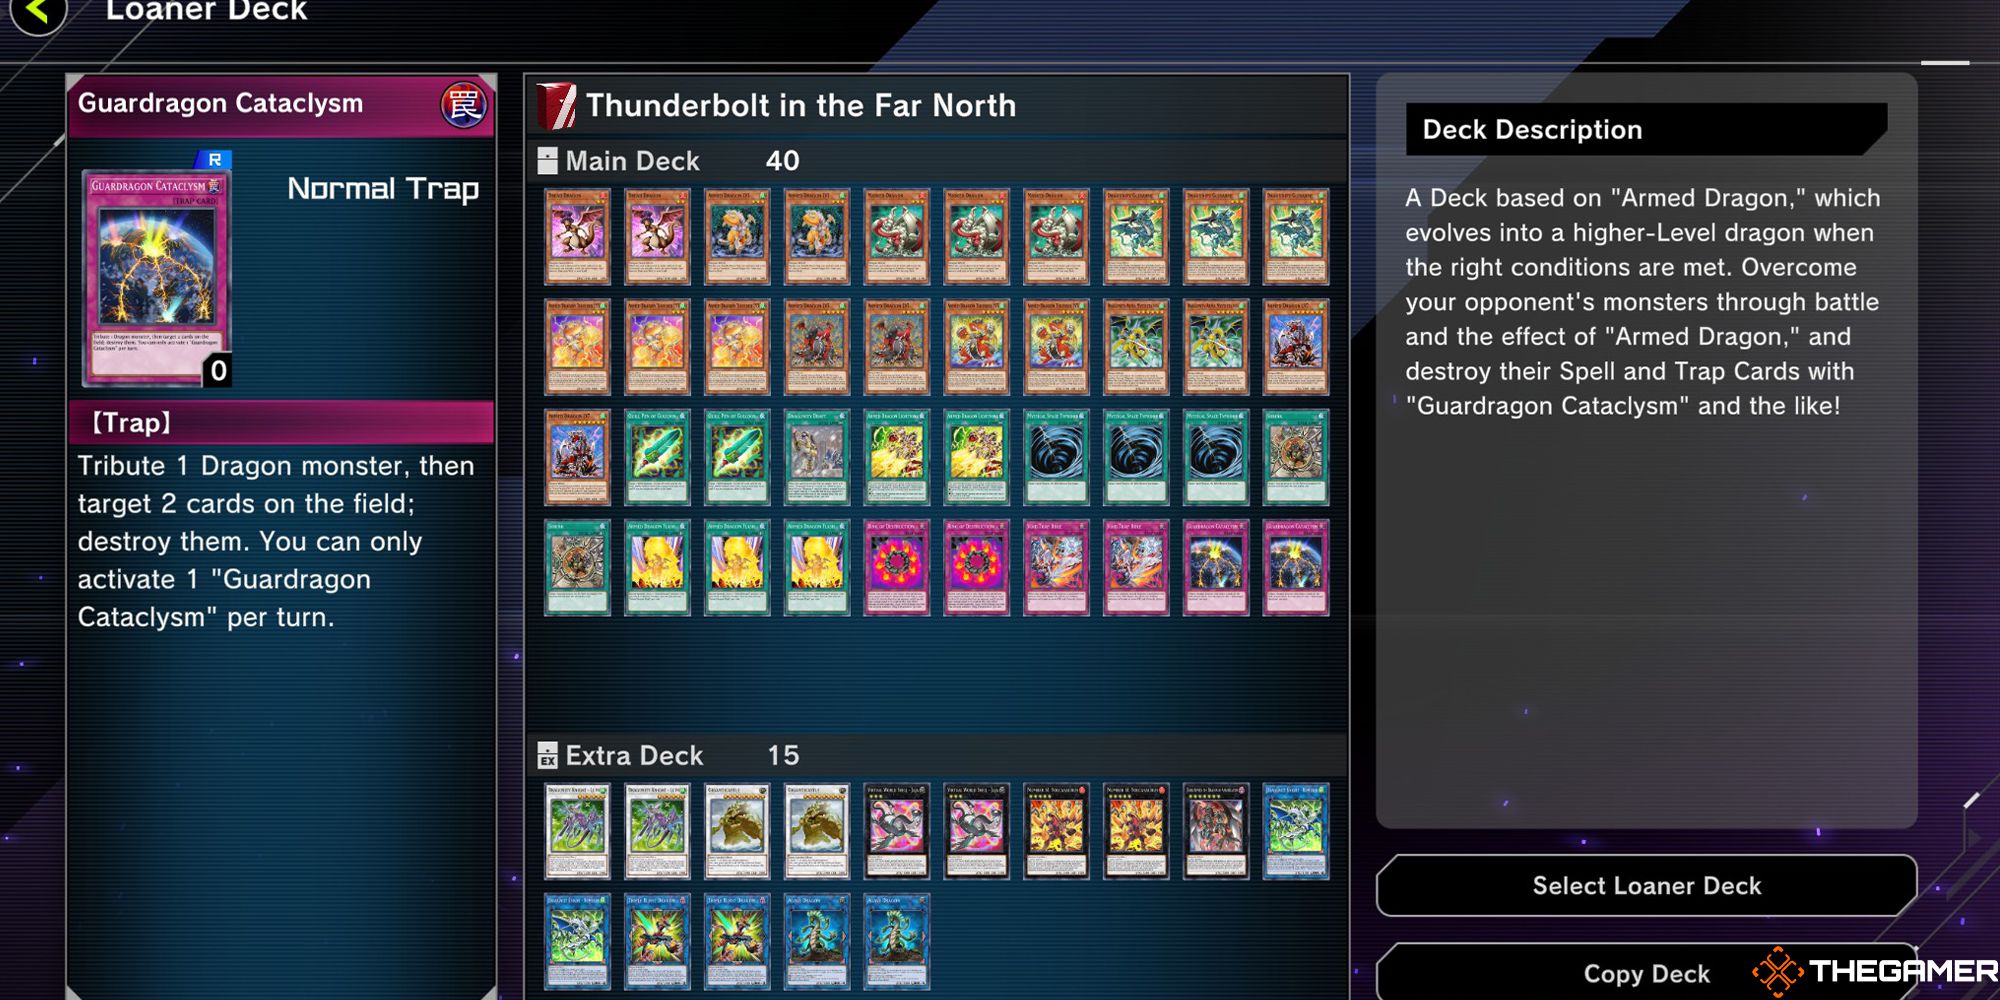This screenshot has height=1000, width=2000.
Task: Select the last Guardragon Cataclysm card in Main Deck
Action: pos(1296,567)
